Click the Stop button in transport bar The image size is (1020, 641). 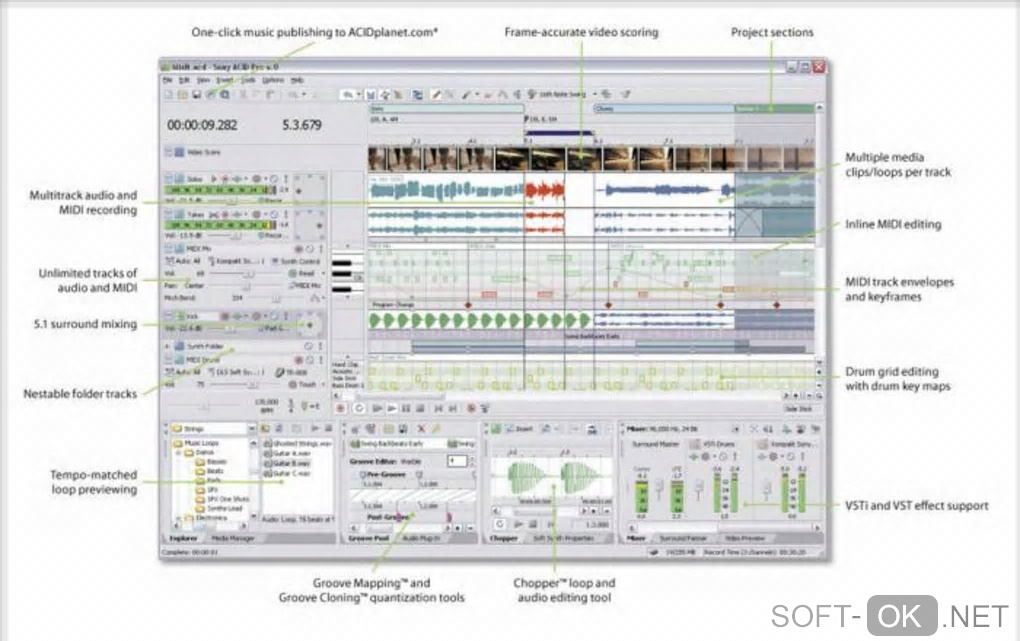[420, 408]
